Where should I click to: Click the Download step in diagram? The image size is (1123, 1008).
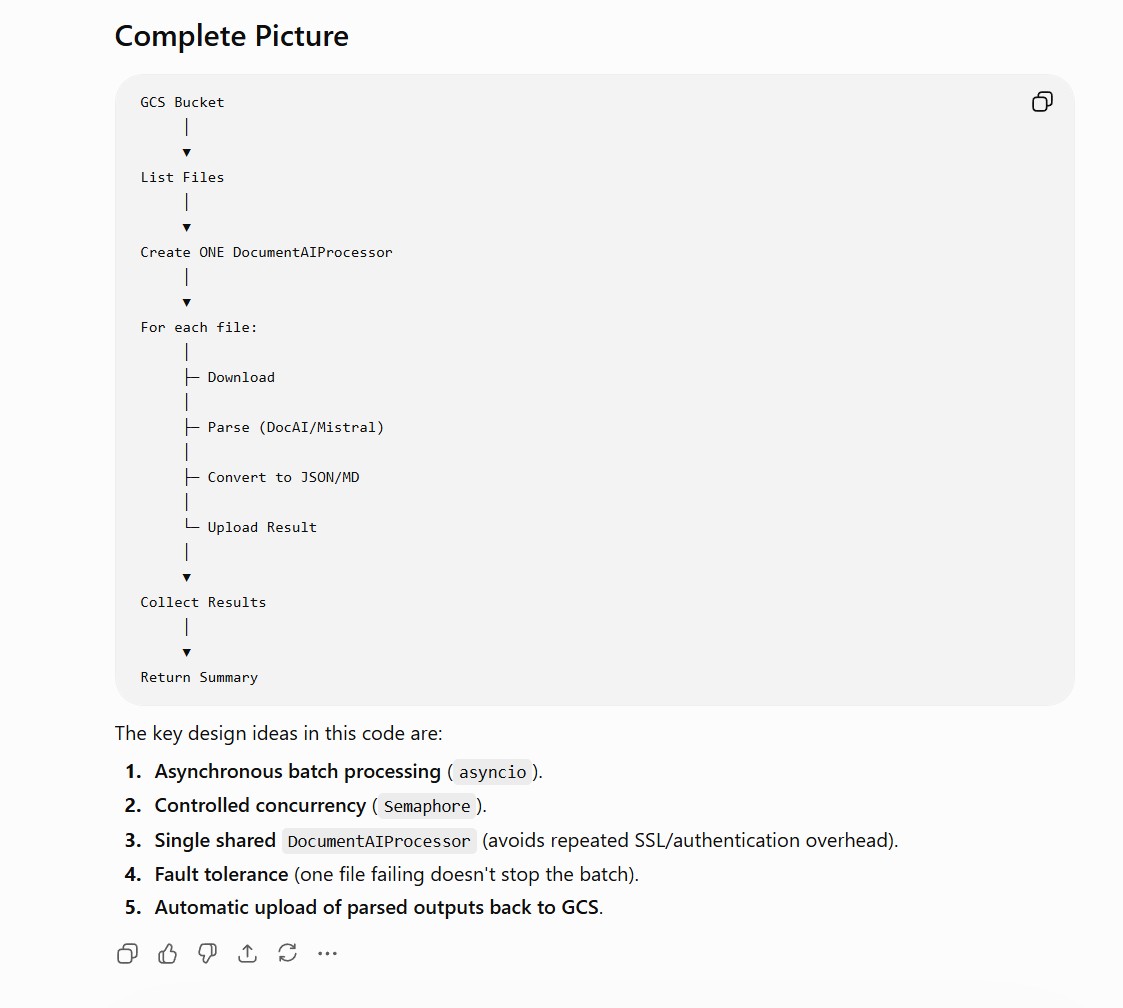(241, 378)
